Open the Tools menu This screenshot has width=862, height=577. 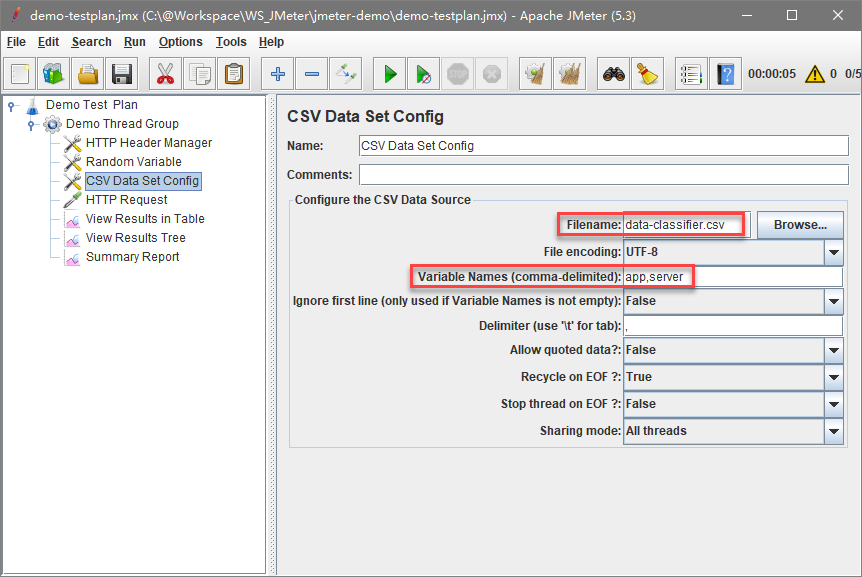coord(231,42)
